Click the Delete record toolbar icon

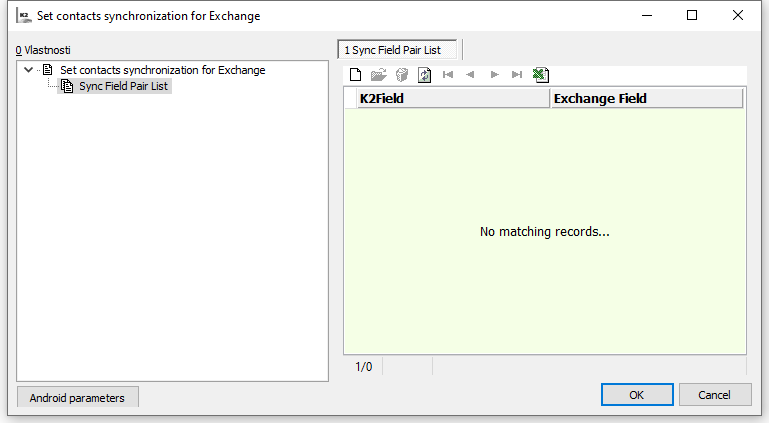pos(402,75)
